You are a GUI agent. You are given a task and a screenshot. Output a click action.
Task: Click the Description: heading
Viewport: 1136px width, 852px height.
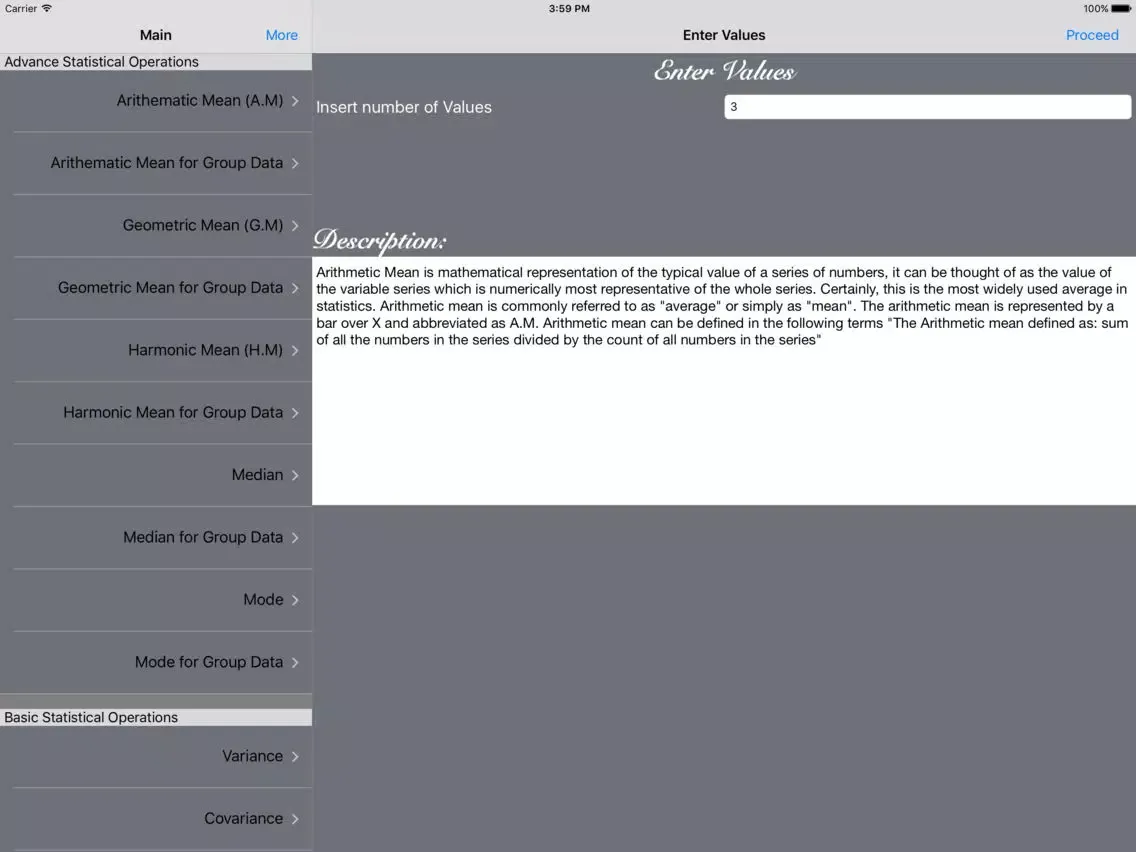(380, 241)
